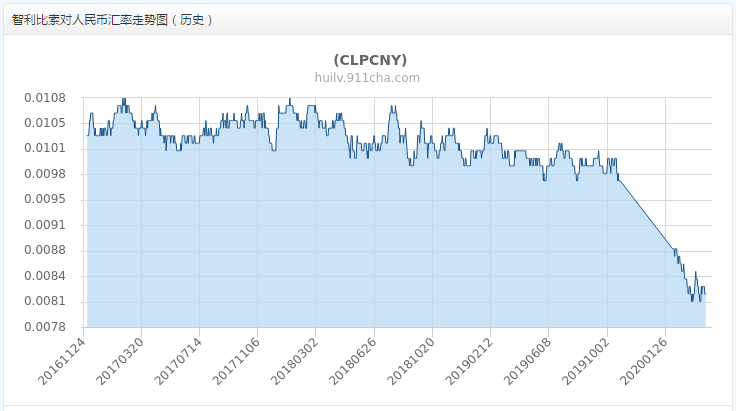Click the chart title (CLPCNY)
736x411 pixels.
click(x=370, y=60)
